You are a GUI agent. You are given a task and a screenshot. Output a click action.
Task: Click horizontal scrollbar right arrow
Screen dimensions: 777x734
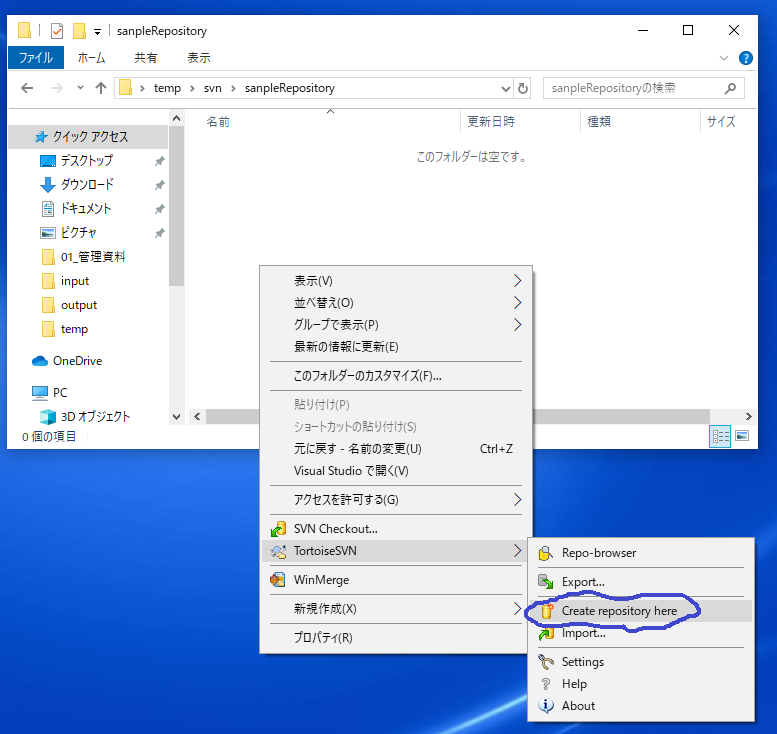click(x=748, y=417)
